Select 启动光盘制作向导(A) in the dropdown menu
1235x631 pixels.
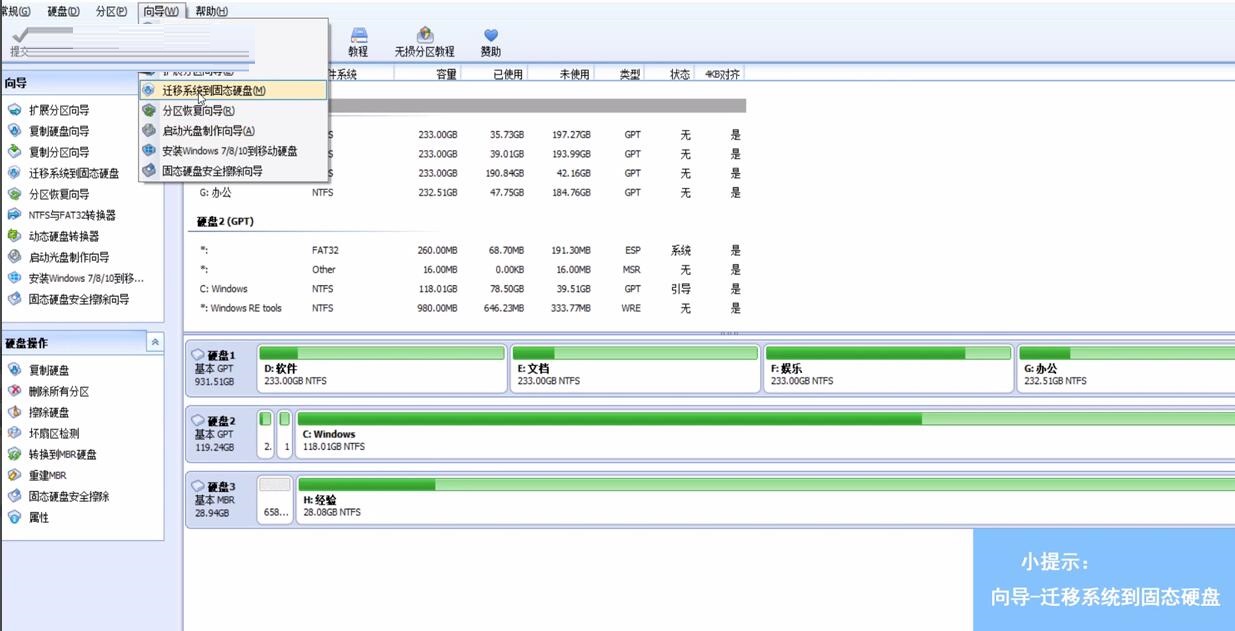233,131
